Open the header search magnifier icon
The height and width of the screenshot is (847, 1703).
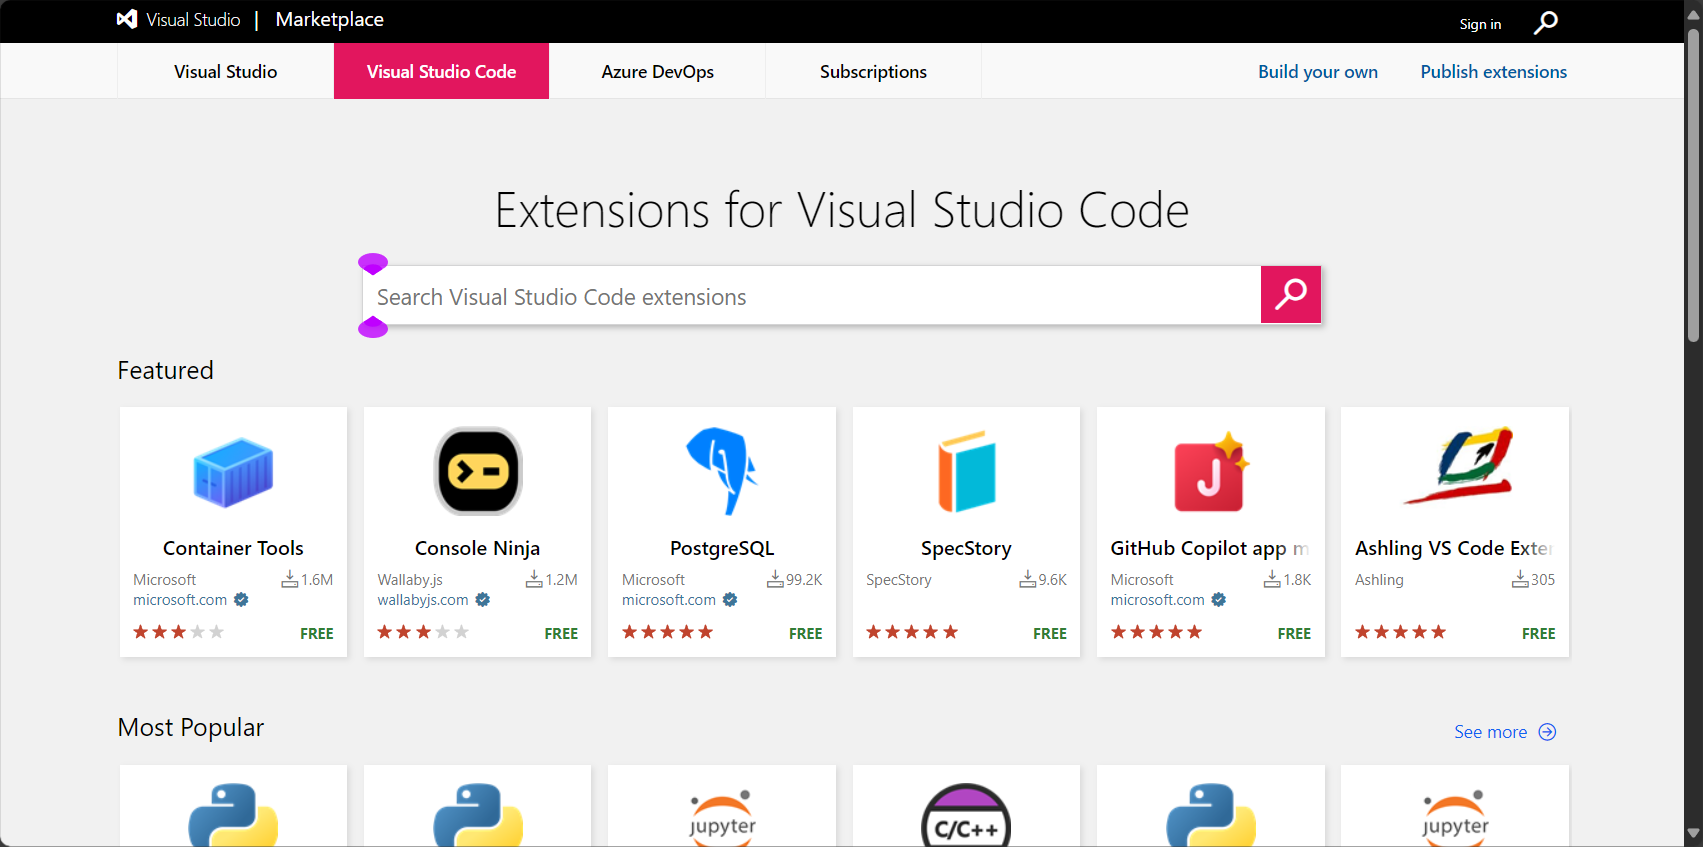tap(1545, 22)
